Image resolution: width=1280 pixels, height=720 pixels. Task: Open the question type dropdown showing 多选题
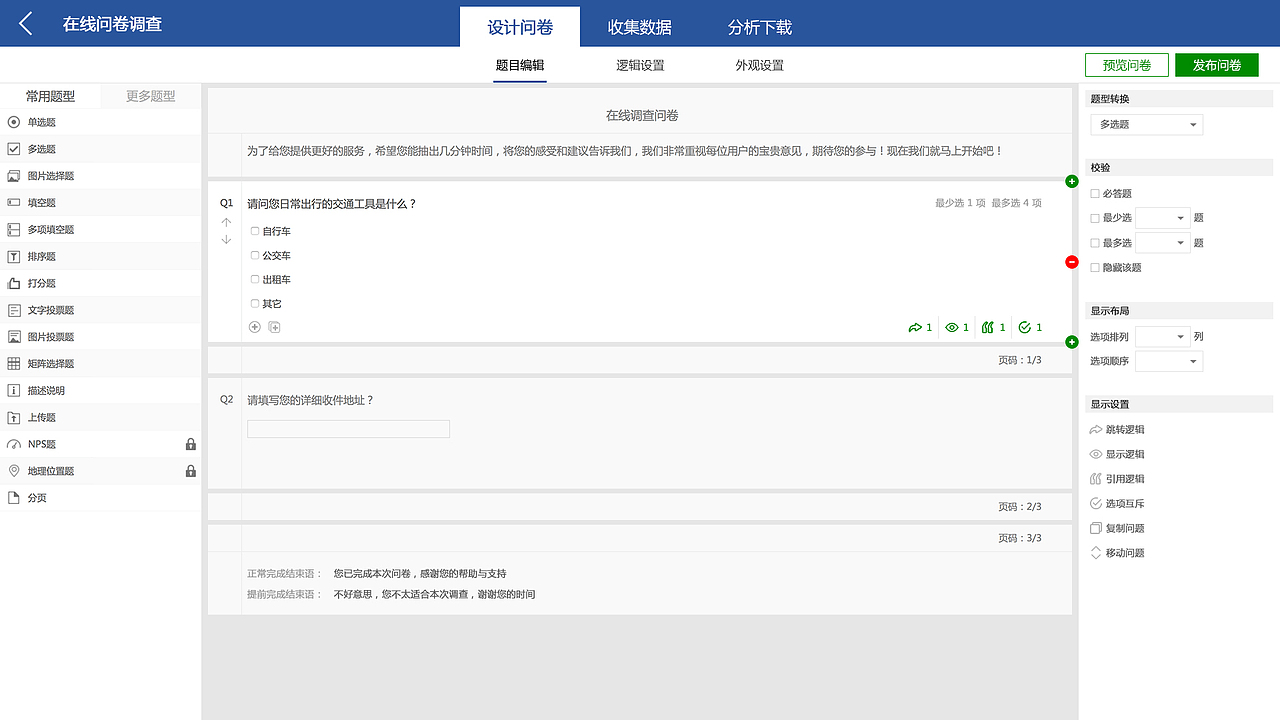click(x=1146, y=124)
